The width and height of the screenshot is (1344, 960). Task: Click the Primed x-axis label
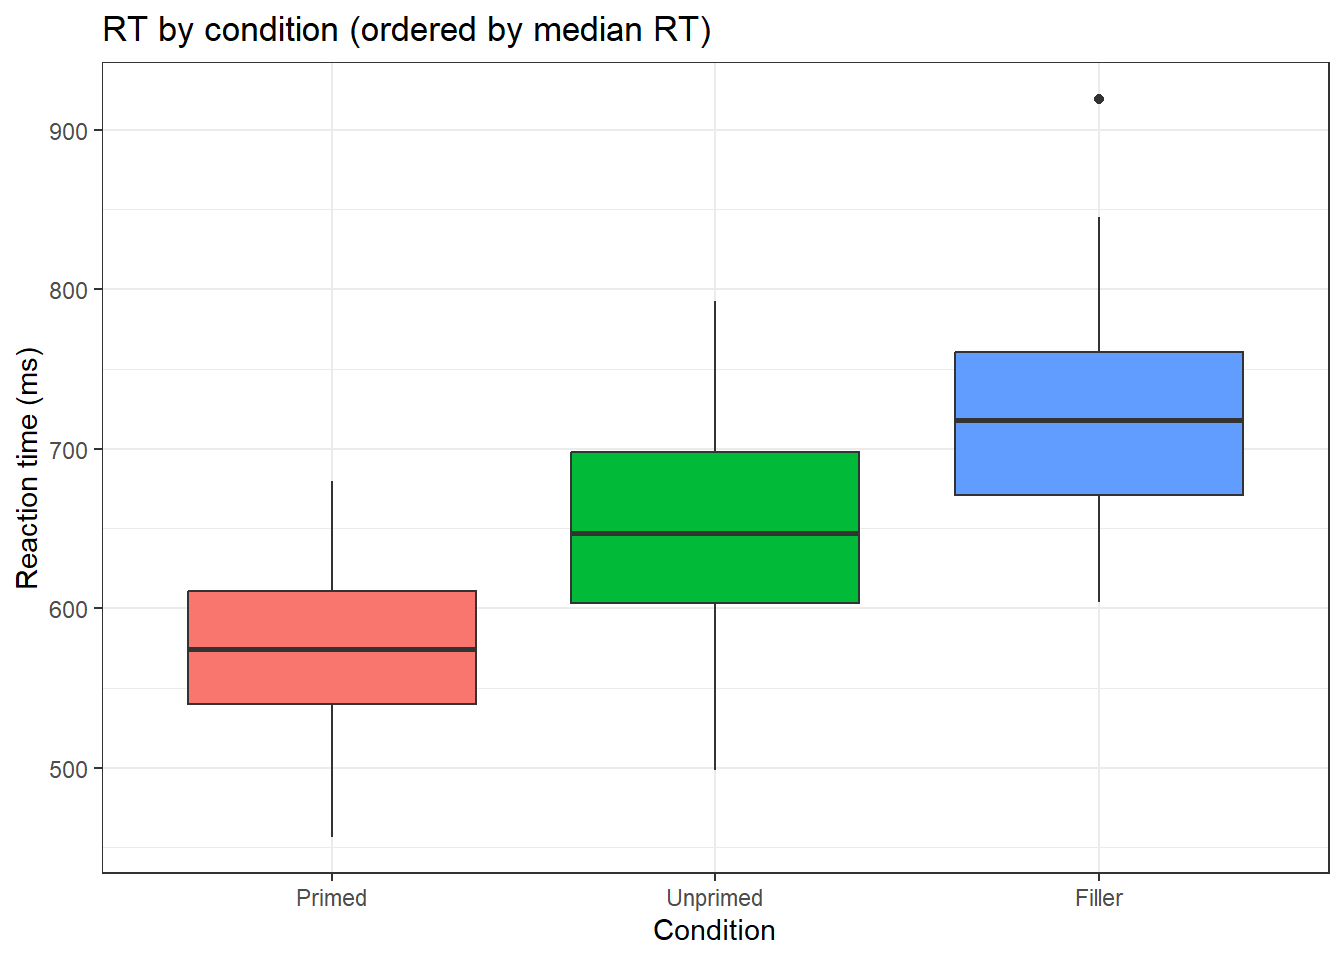click(x=331, y=898)
